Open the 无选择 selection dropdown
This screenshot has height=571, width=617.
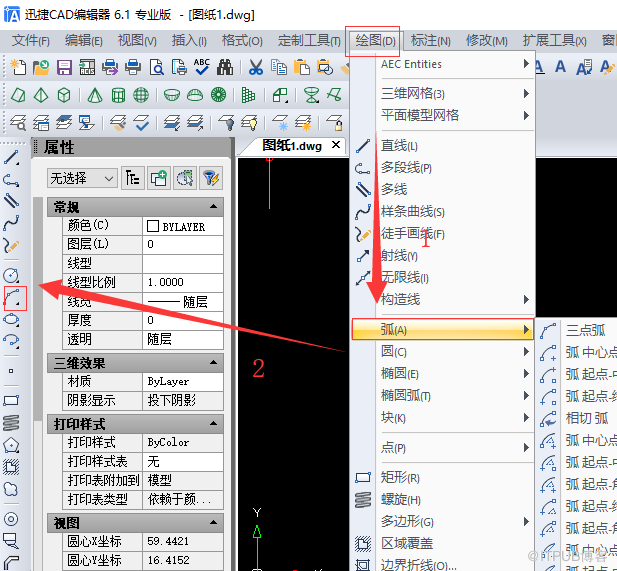[x=82, y=179]
